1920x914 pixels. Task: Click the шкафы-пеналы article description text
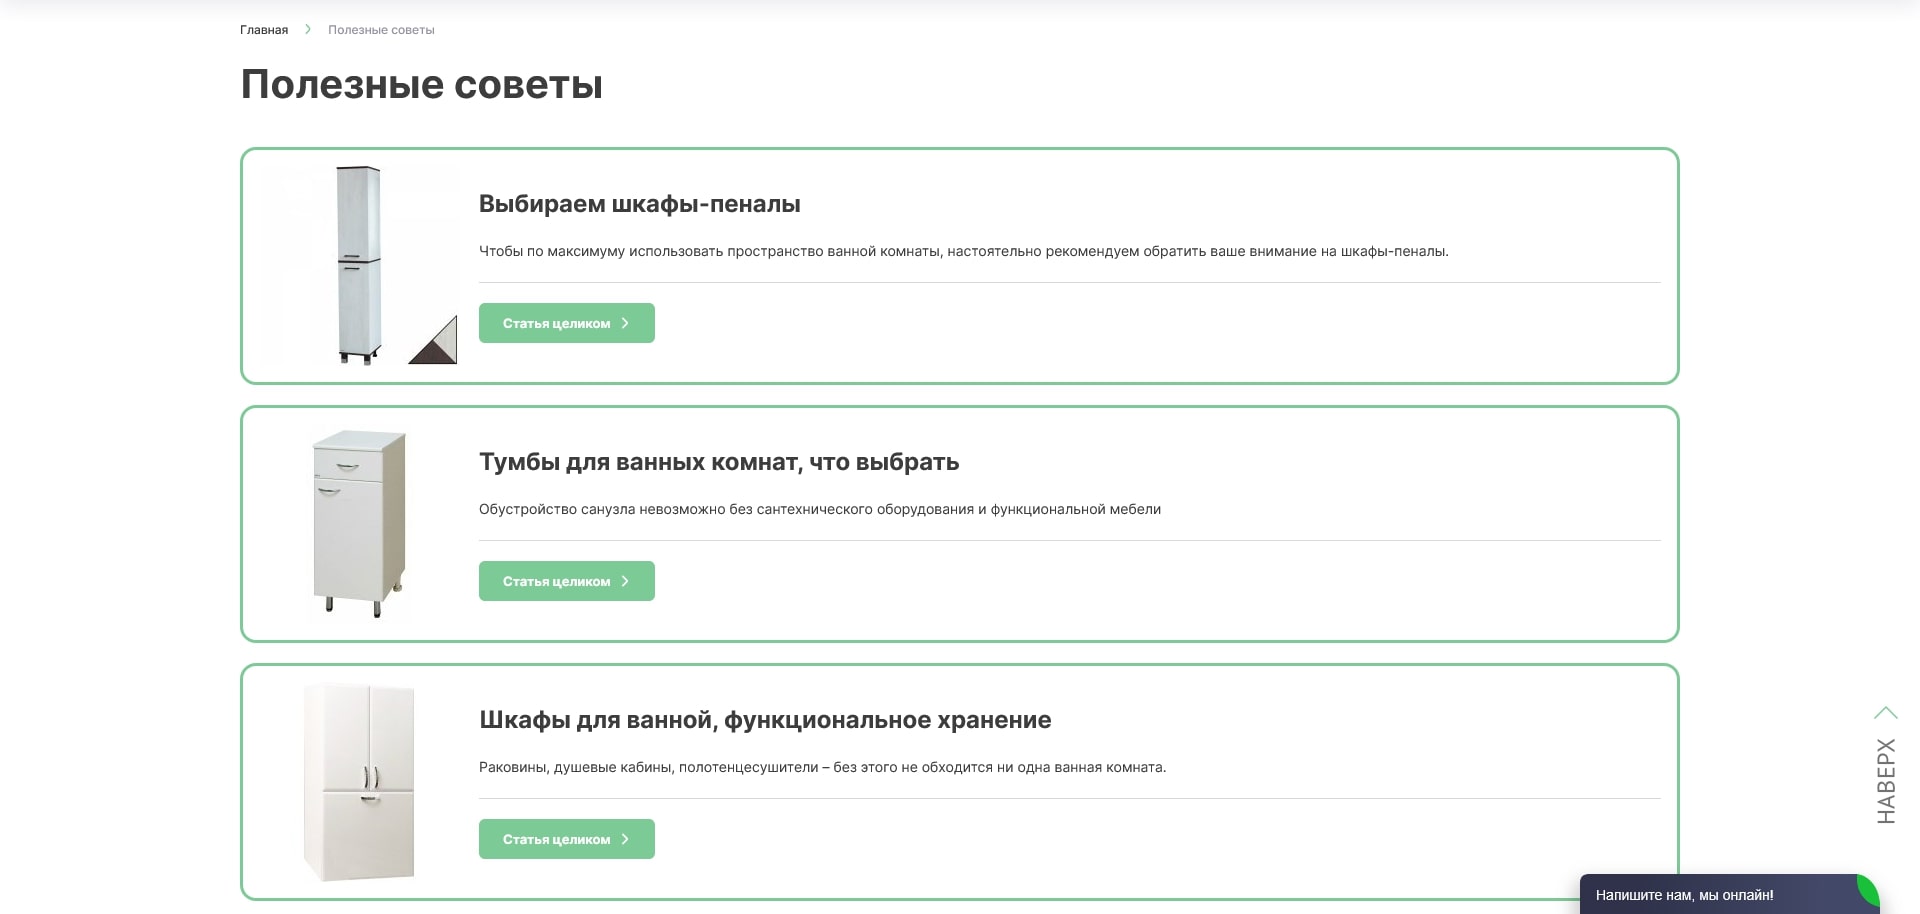click(963, 251)
